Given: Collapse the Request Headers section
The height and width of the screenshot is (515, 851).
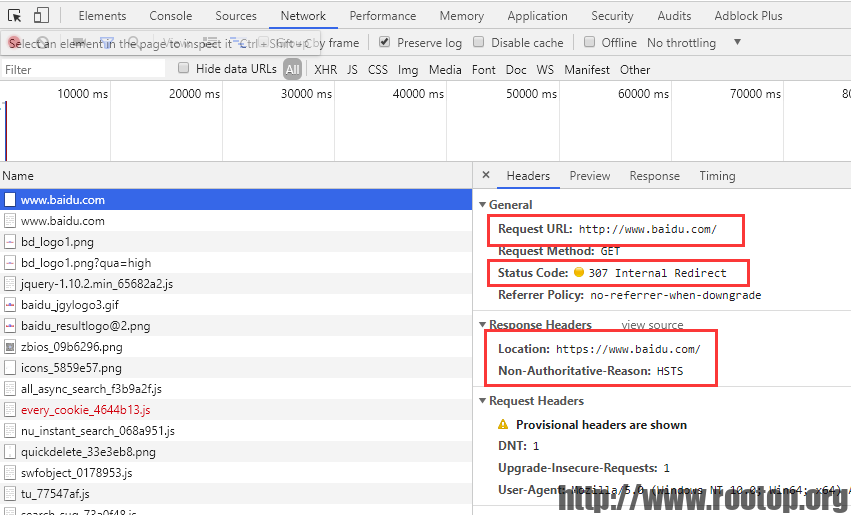Looking at the screenshot, I should tap(482, 400).
